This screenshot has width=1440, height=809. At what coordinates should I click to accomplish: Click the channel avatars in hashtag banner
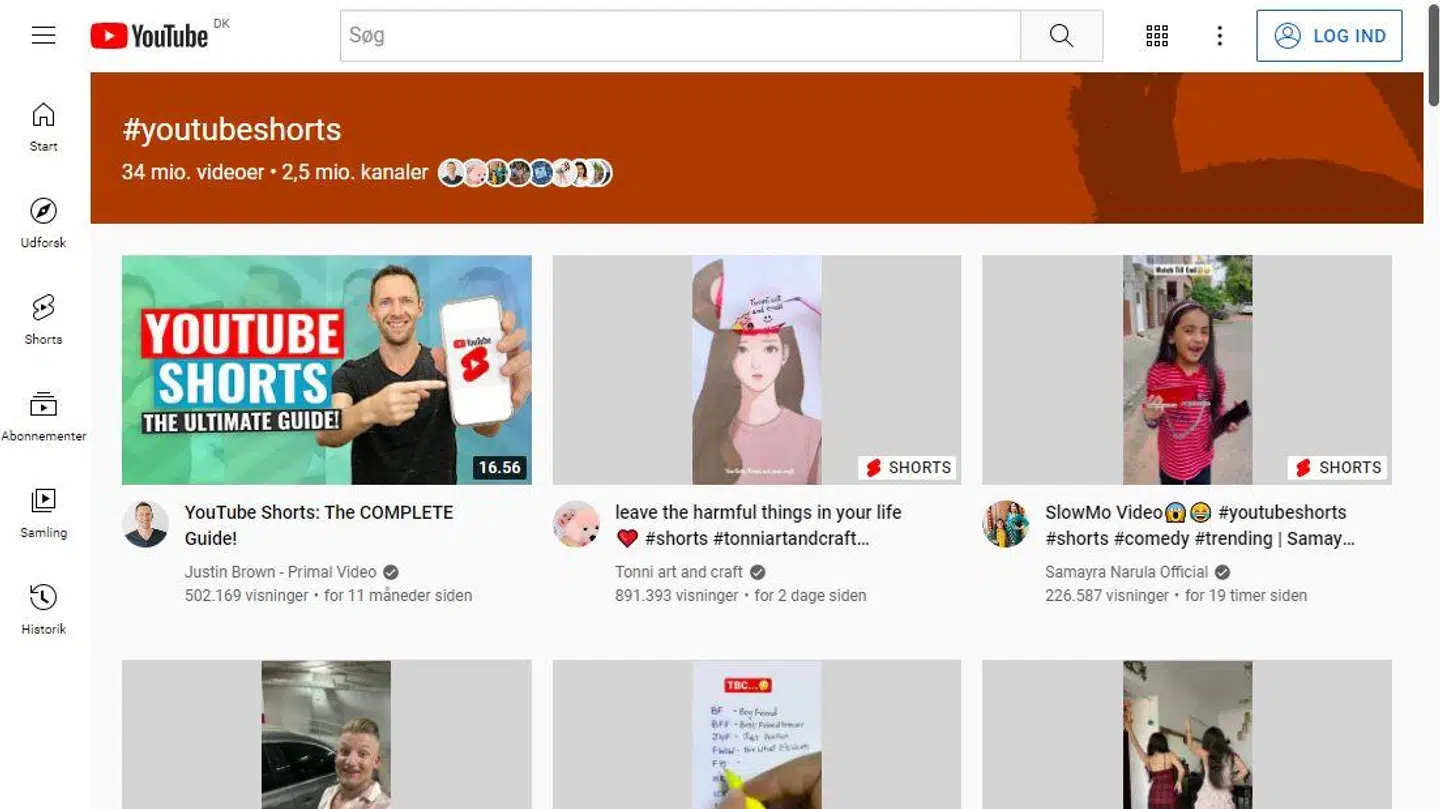(524, 173)
